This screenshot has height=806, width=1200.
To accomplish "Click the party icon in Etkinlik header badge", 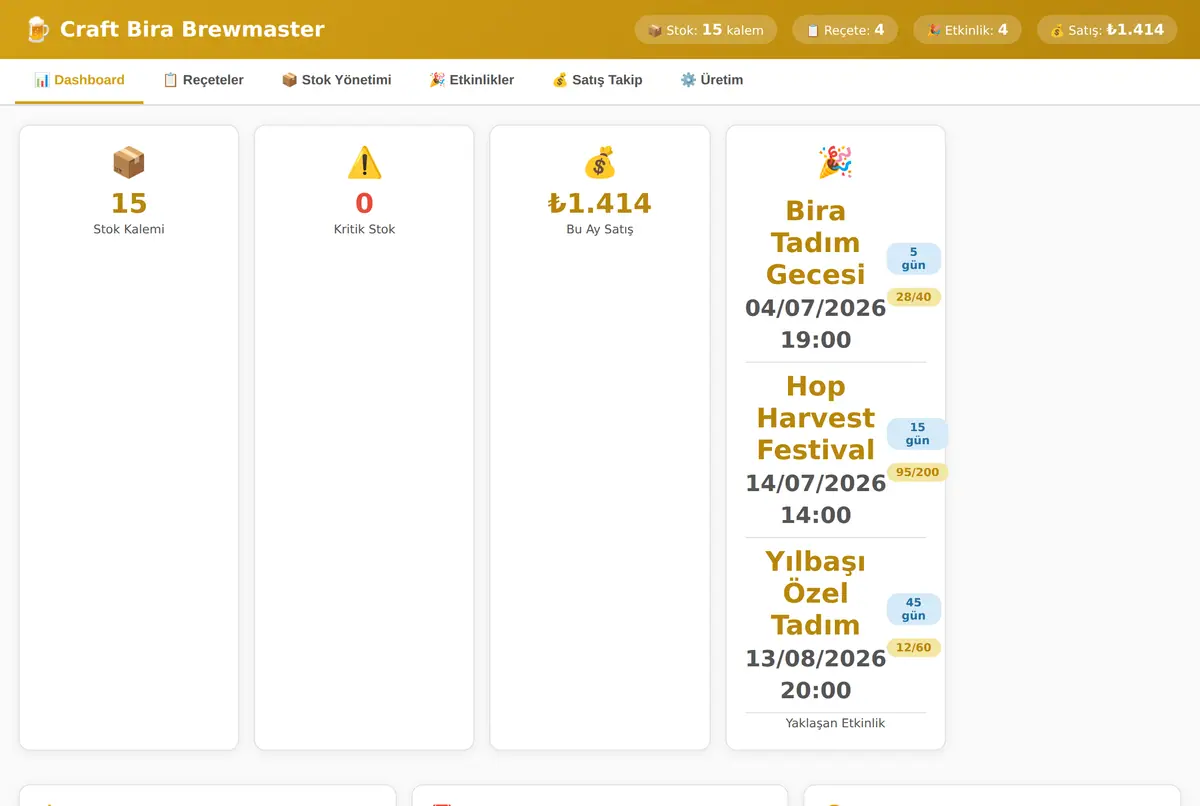I will coord(934,31).
